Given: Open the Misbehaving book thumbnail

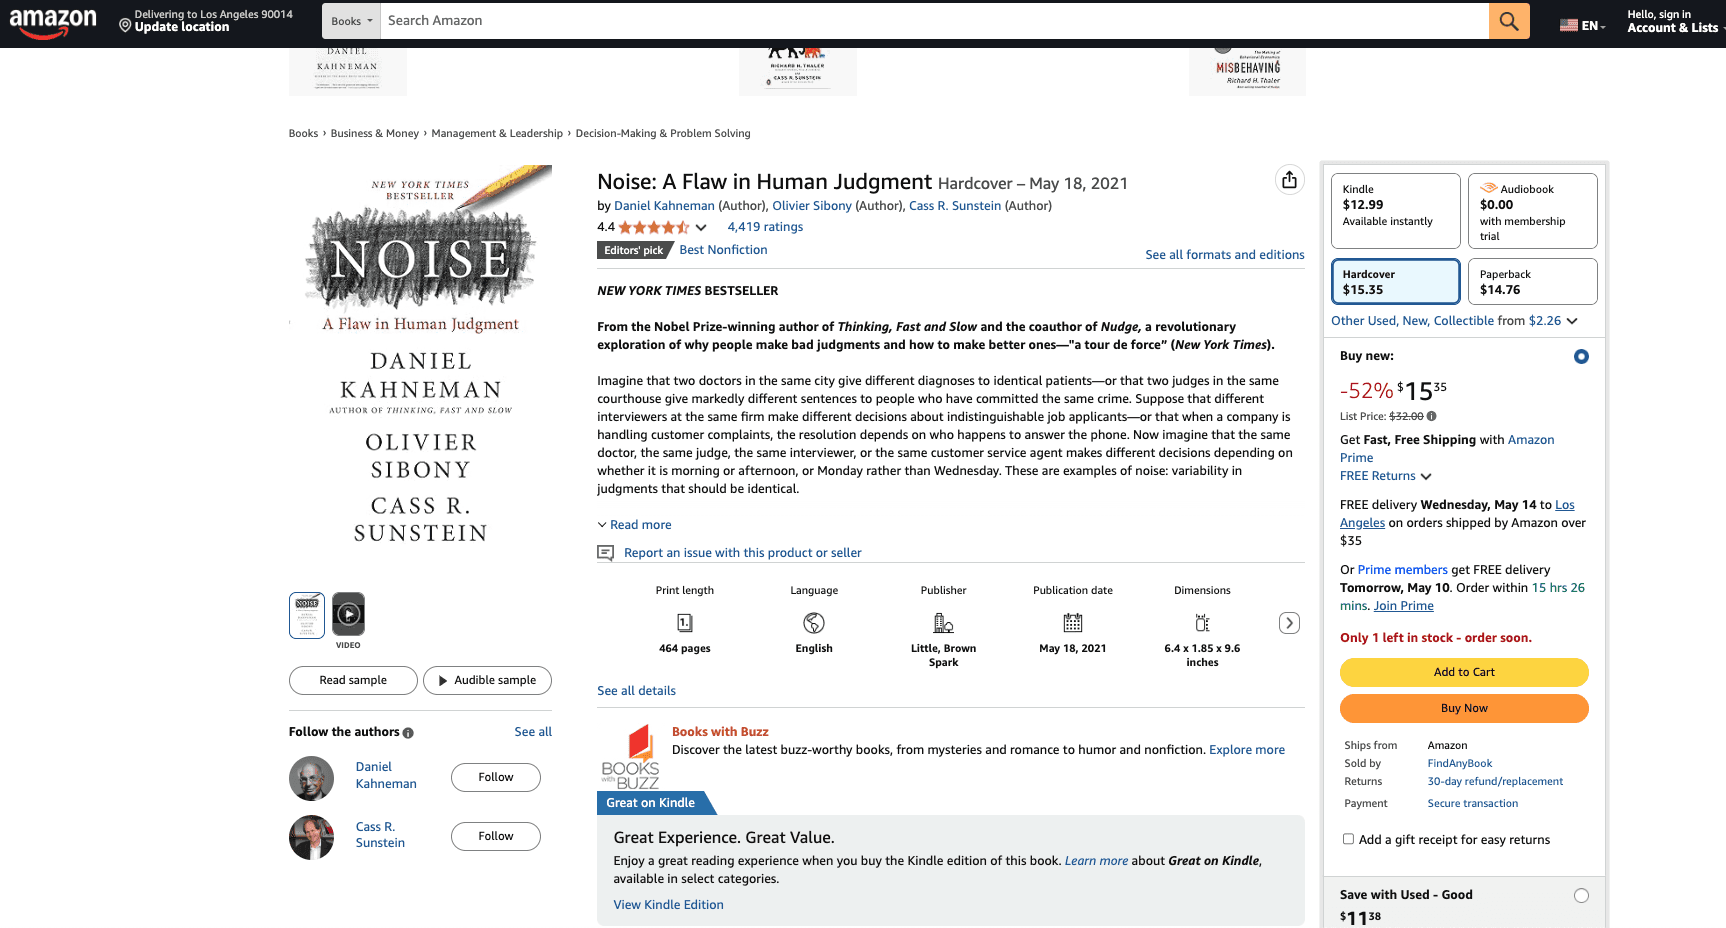Looking at the screenshot, I should (x=1247, y=70).
